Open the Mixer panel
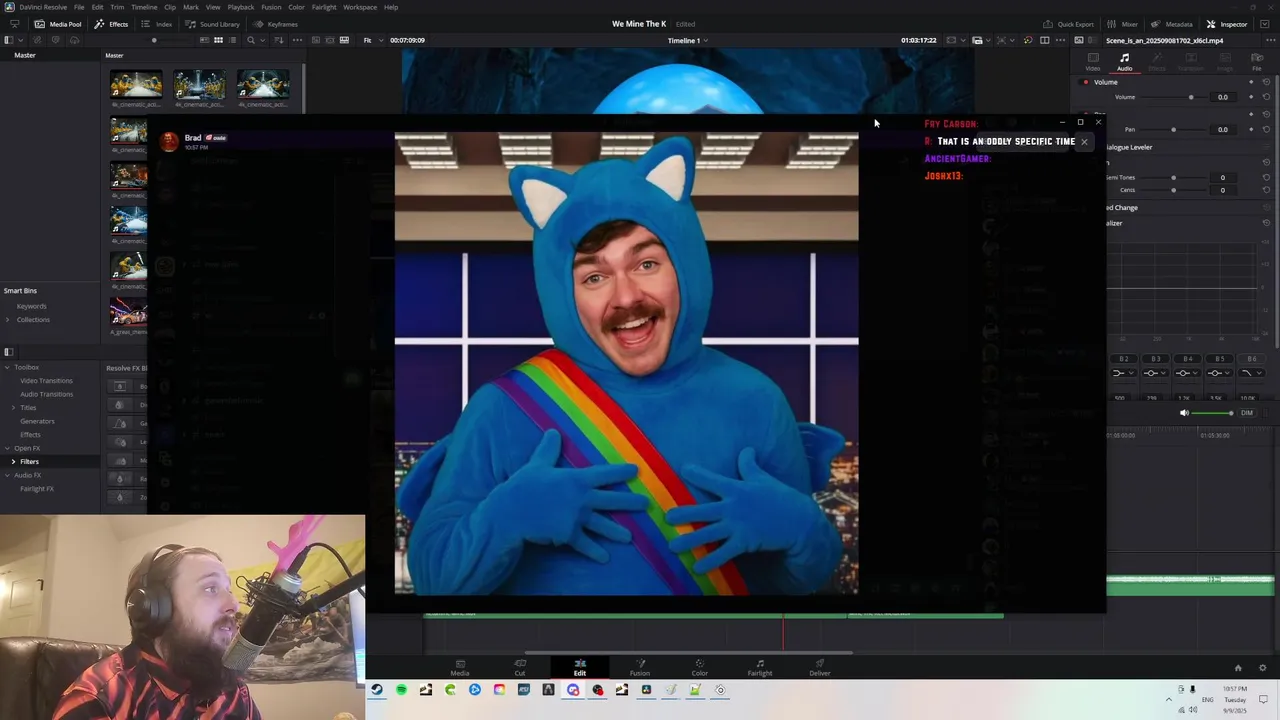 1122,24
